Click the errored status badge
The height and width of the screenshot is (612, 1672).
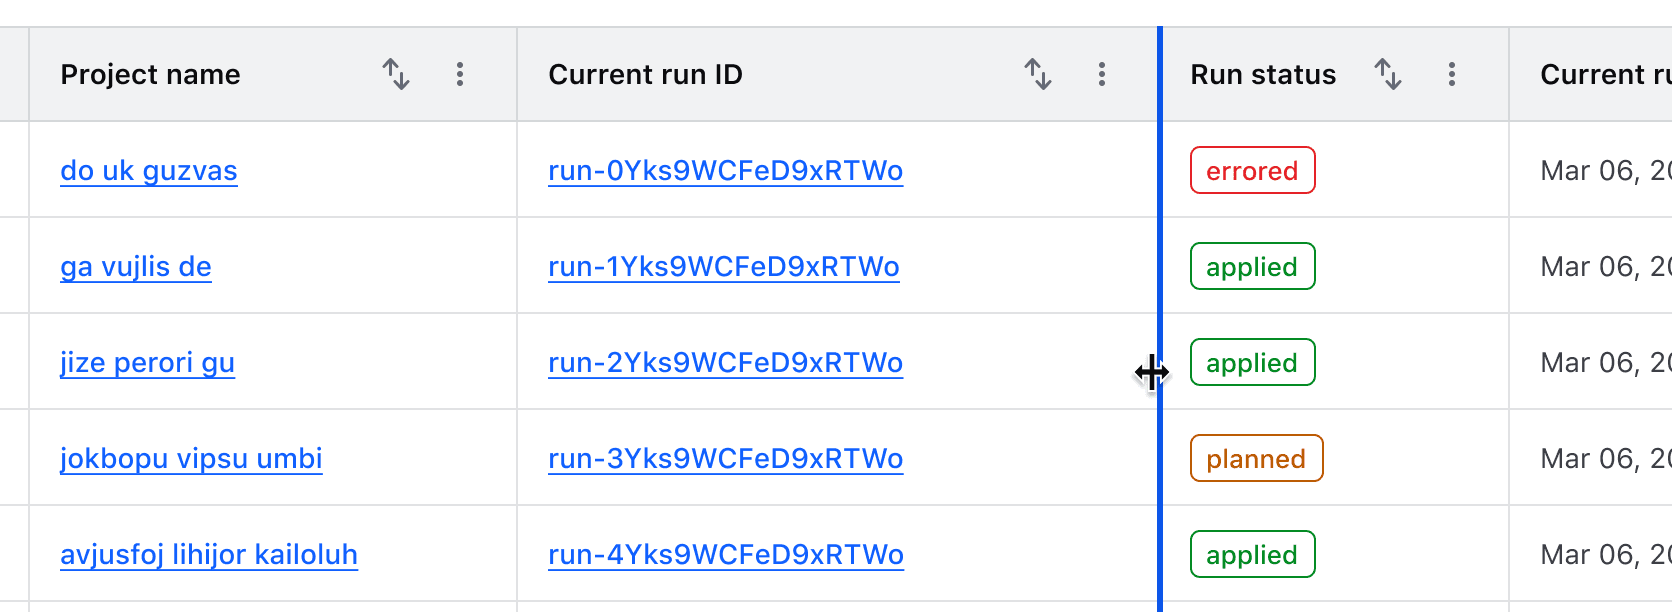click(x=1252, y=170)
